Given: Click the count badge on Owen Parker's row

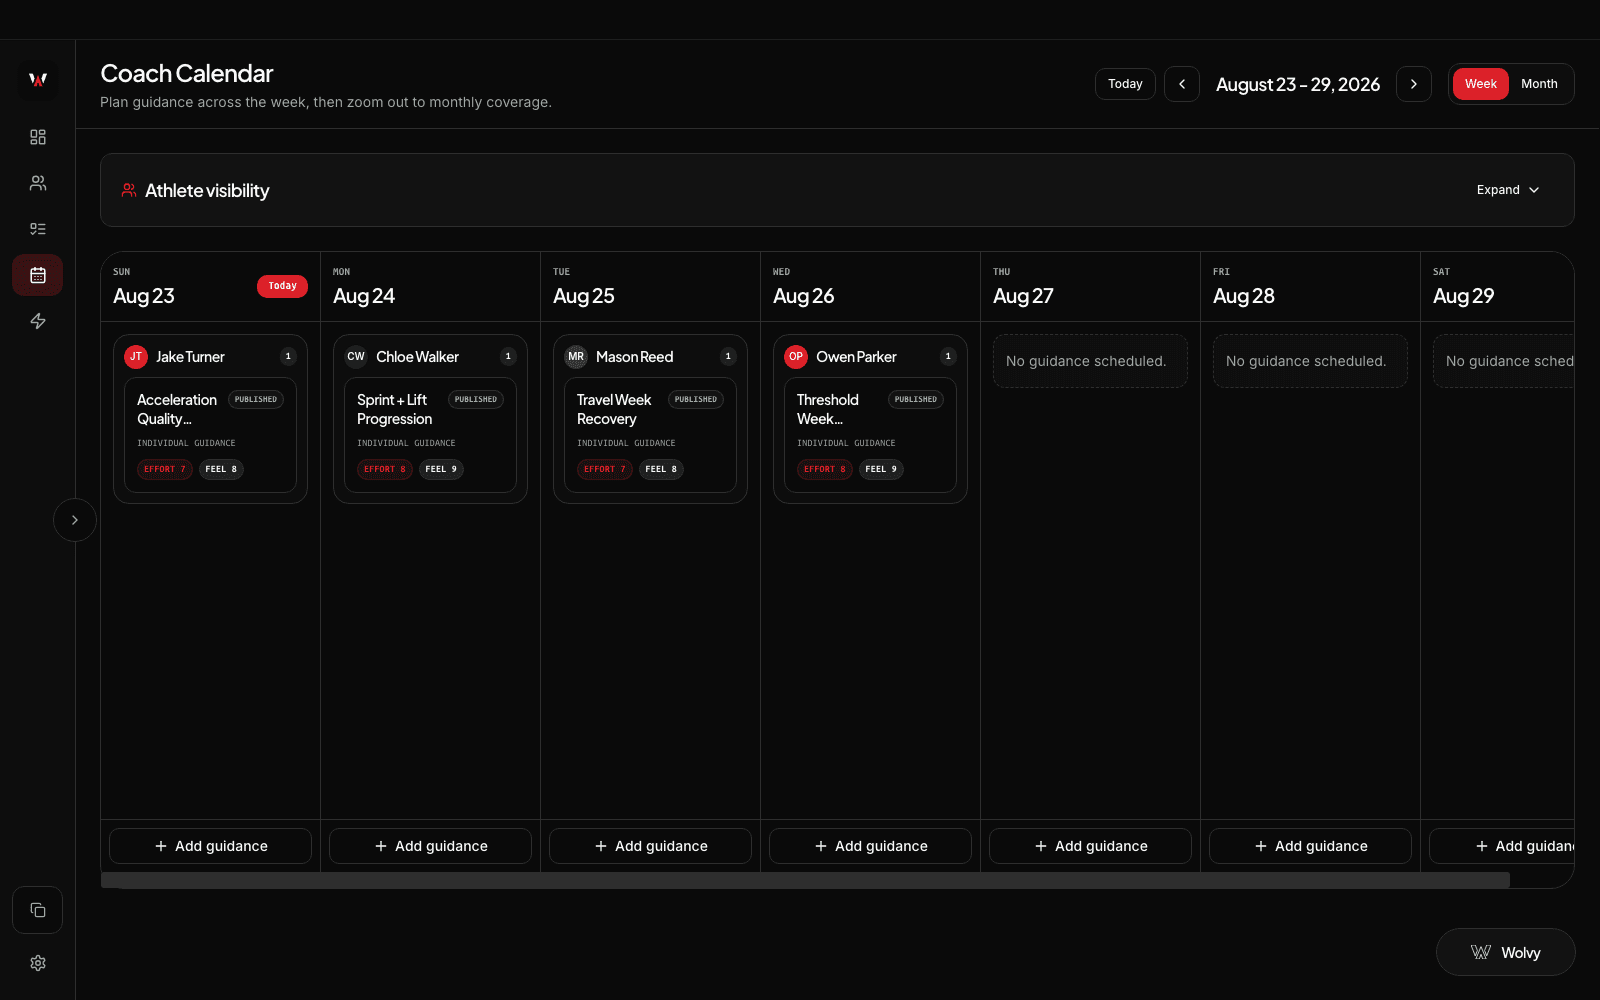Looking at the screenshot, I should click(x=948, y=357).
